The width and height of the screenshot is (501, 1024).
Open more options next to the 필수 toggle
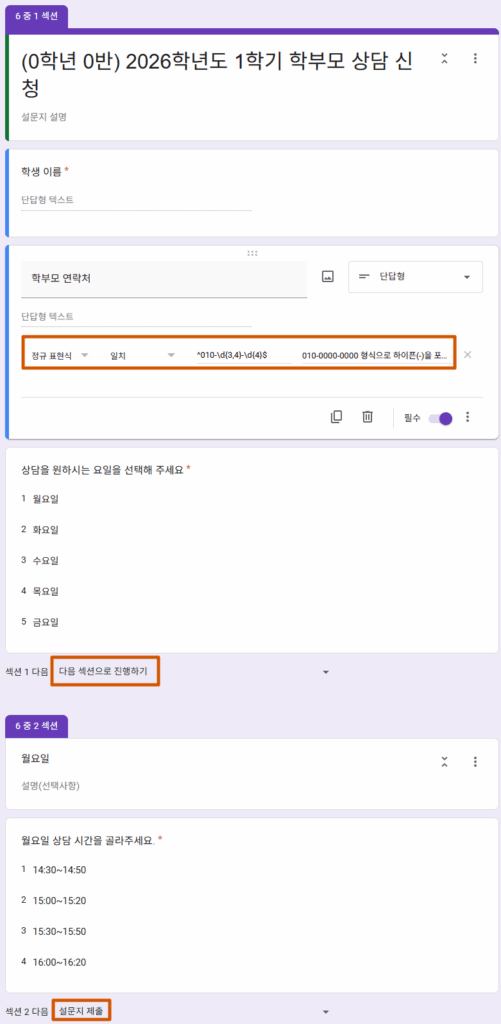click(468, 417)
